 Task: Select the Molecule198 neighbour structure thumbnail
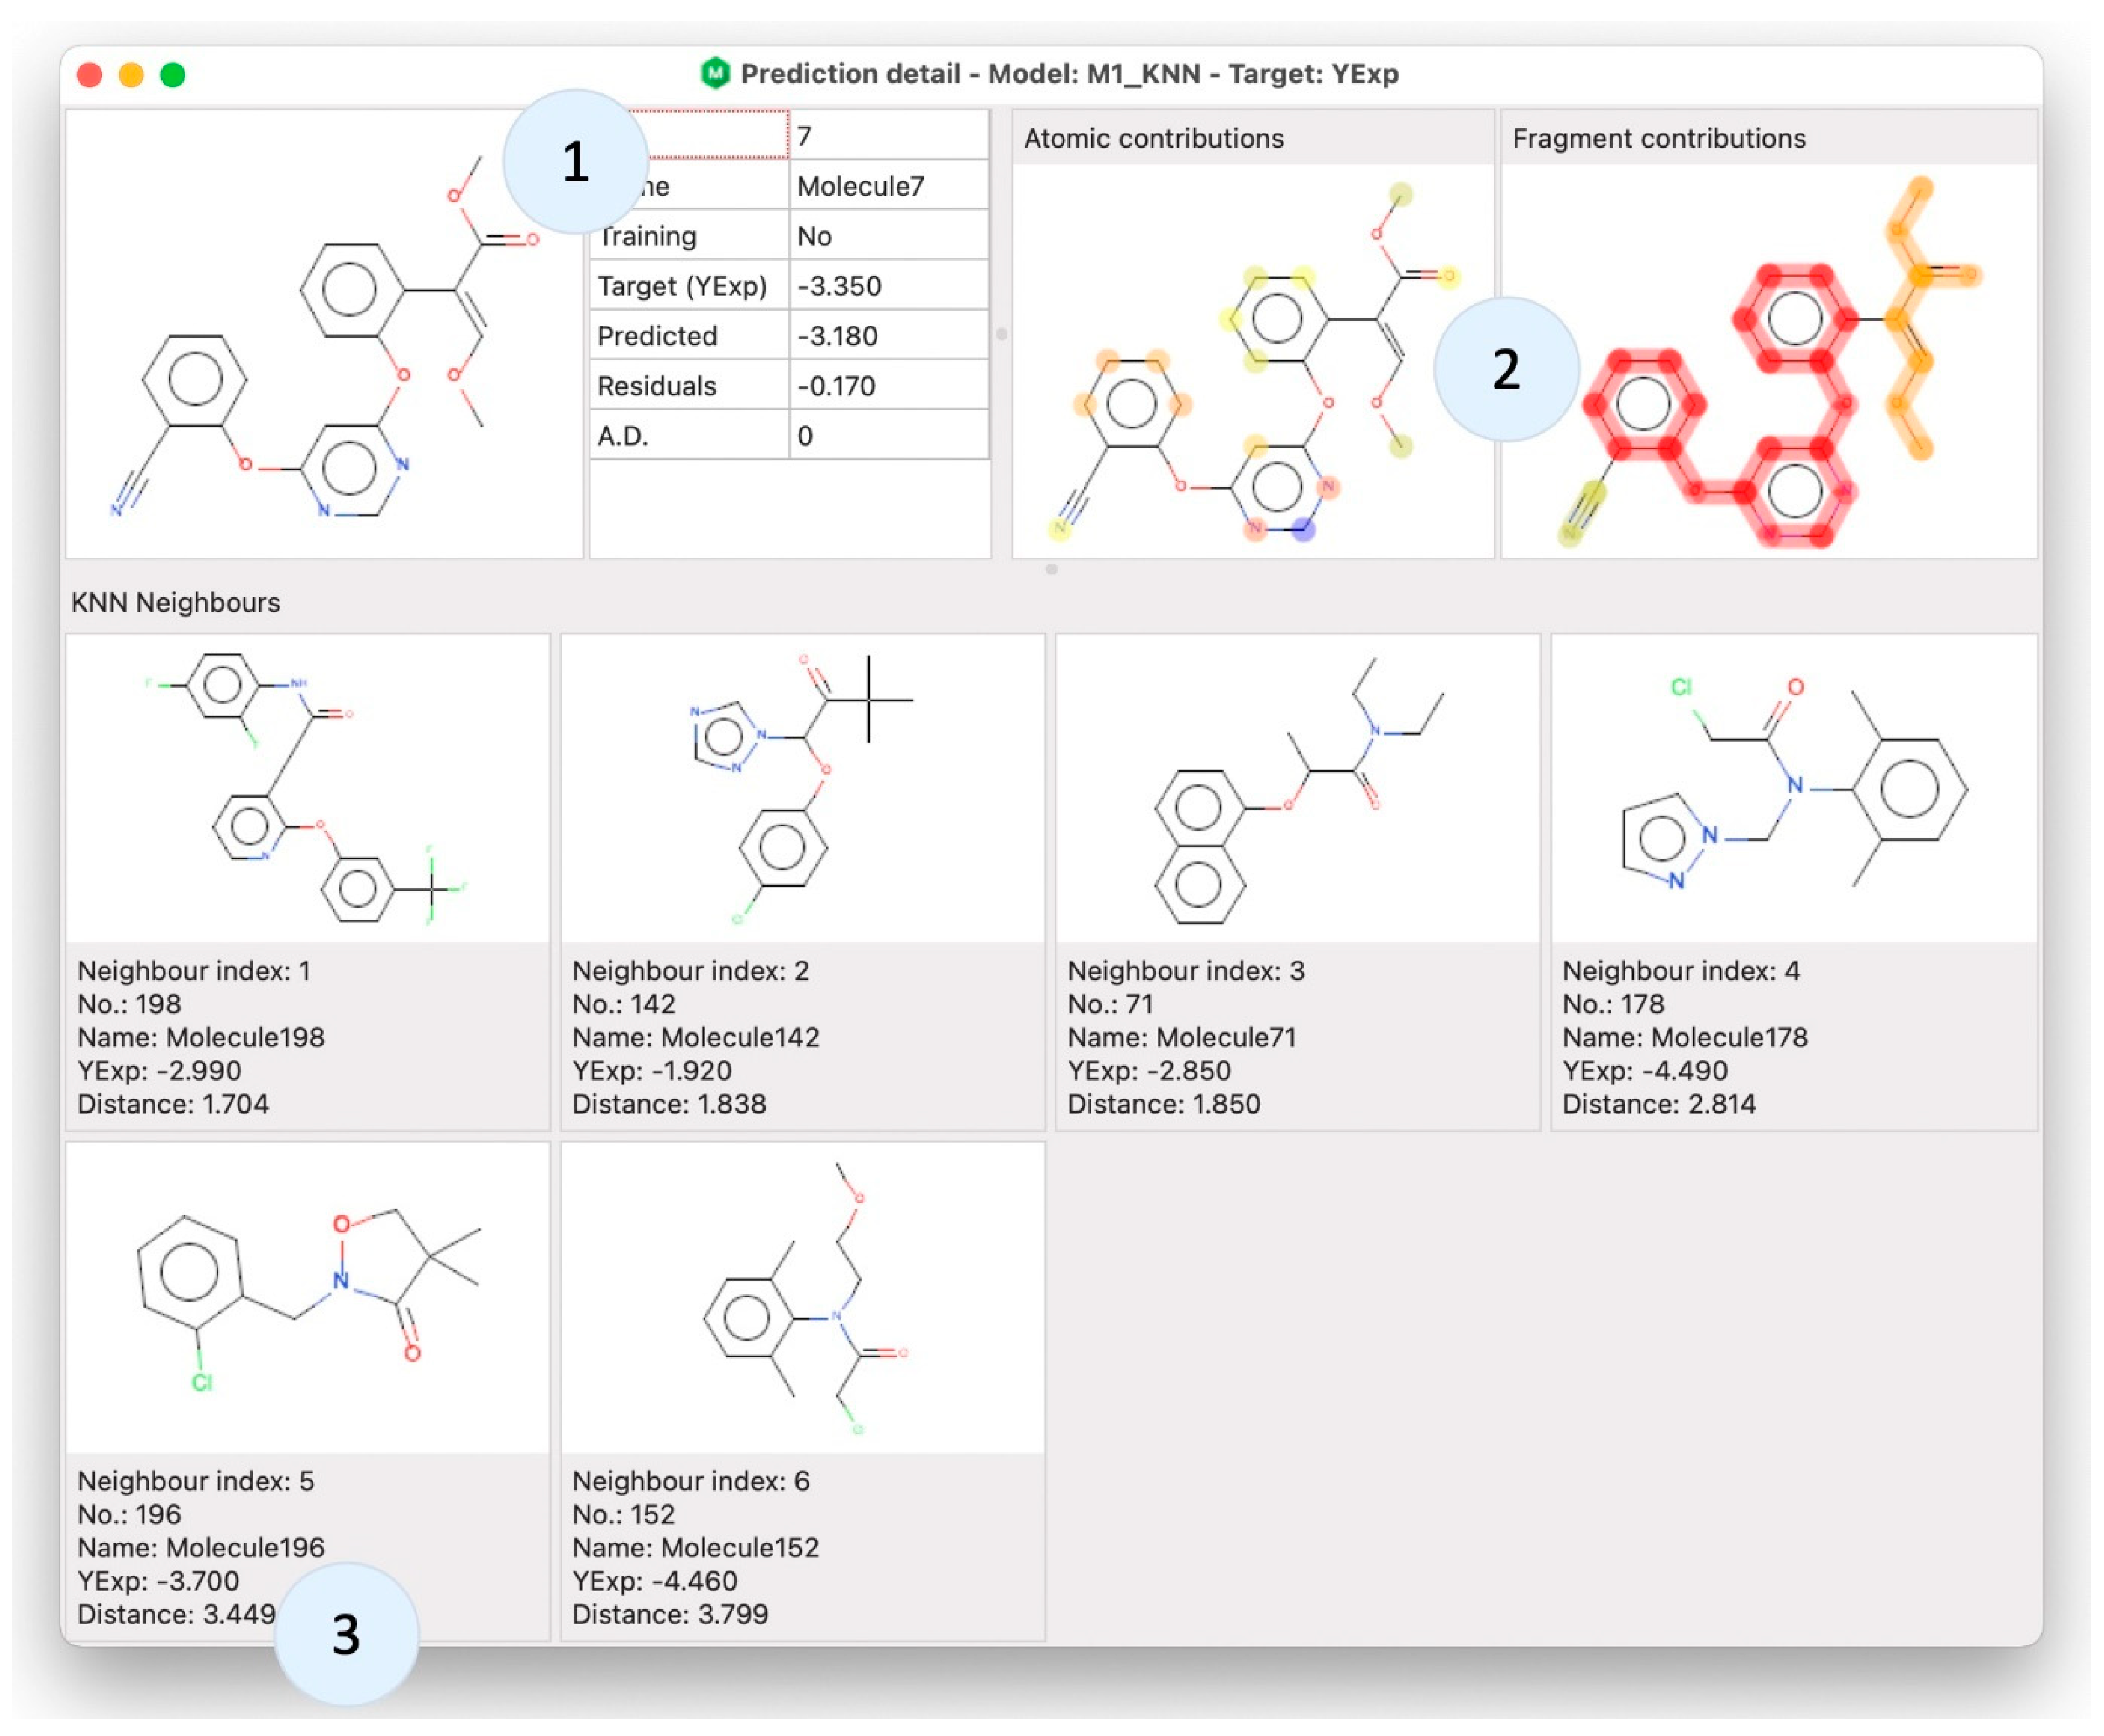307,789
